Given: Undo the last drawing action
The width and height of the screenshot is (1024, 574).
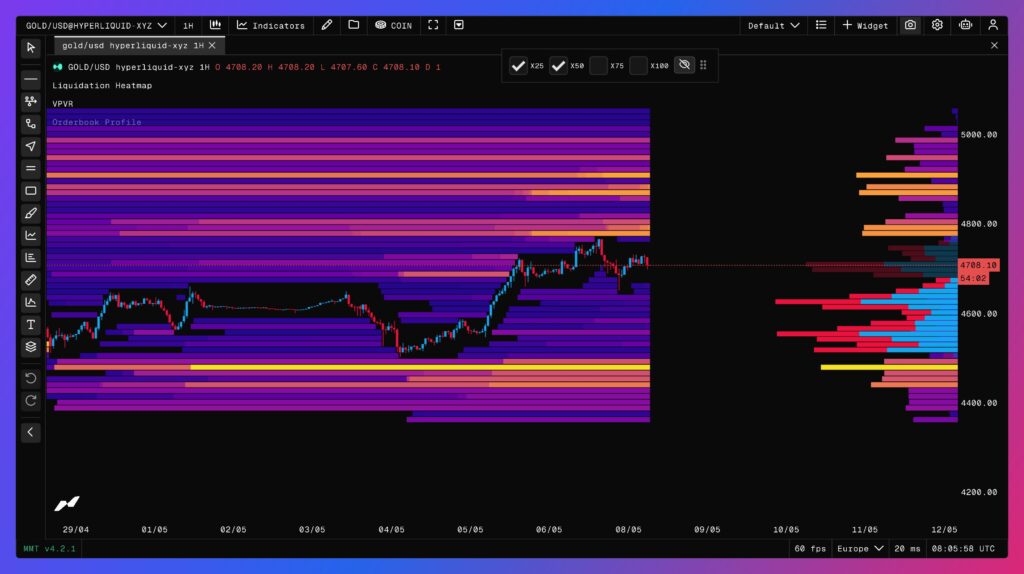Looking at the screenshot, I should [x=31, y=378].
